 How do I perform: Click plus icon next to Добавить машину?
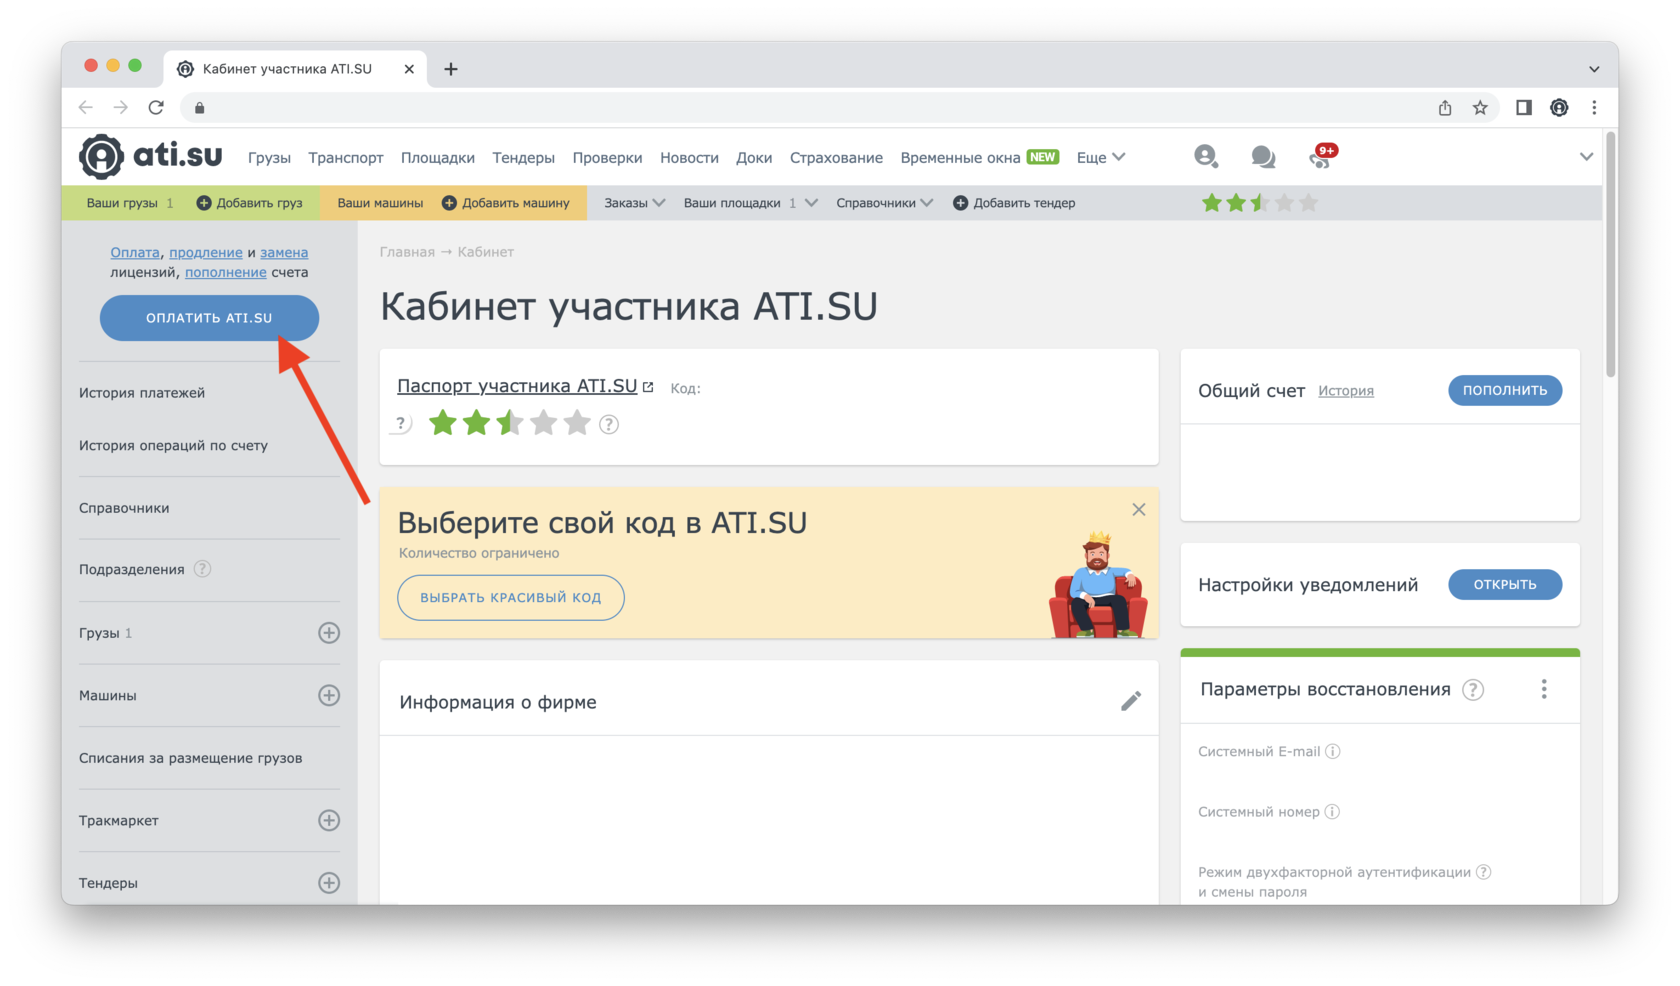pos(449,203)
